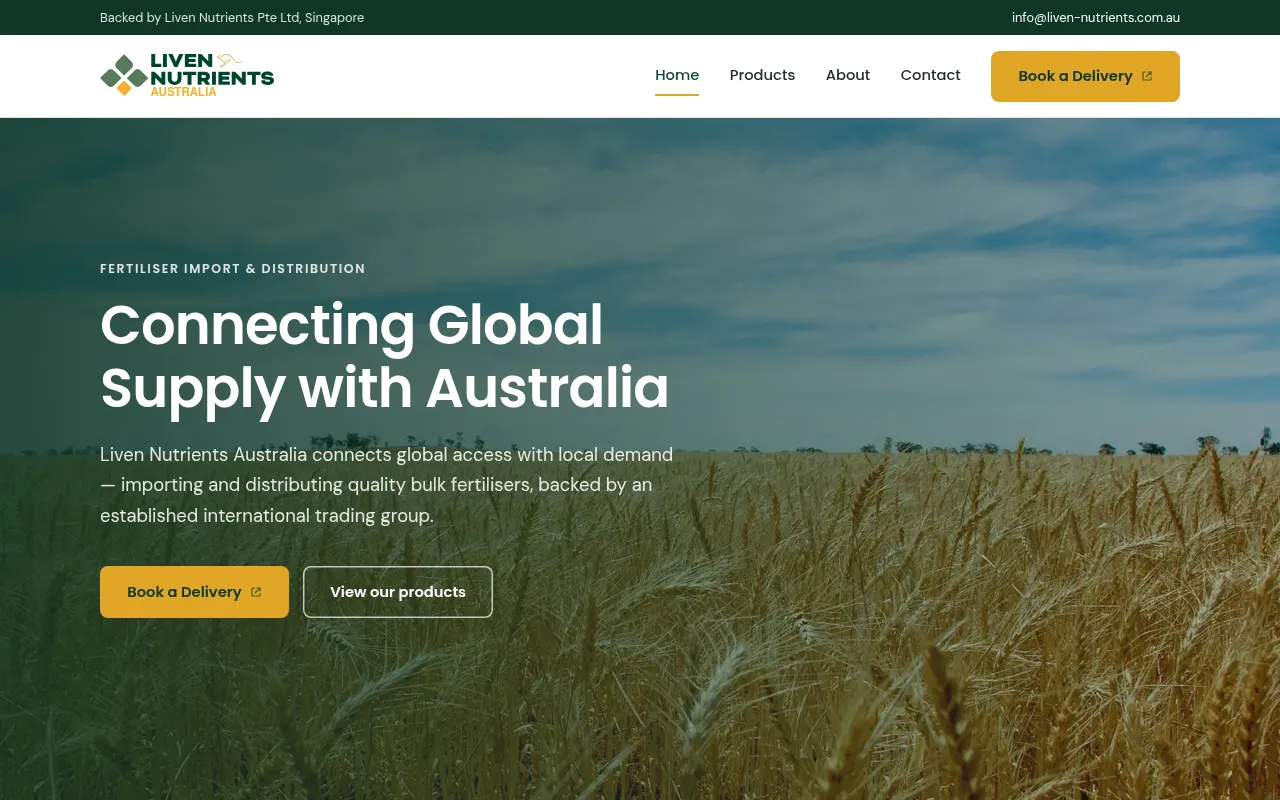The image size is (1280, 800).
Task: Click the 'Fertiliser Import & Distribution' label
Action: [x=233, y=269]
